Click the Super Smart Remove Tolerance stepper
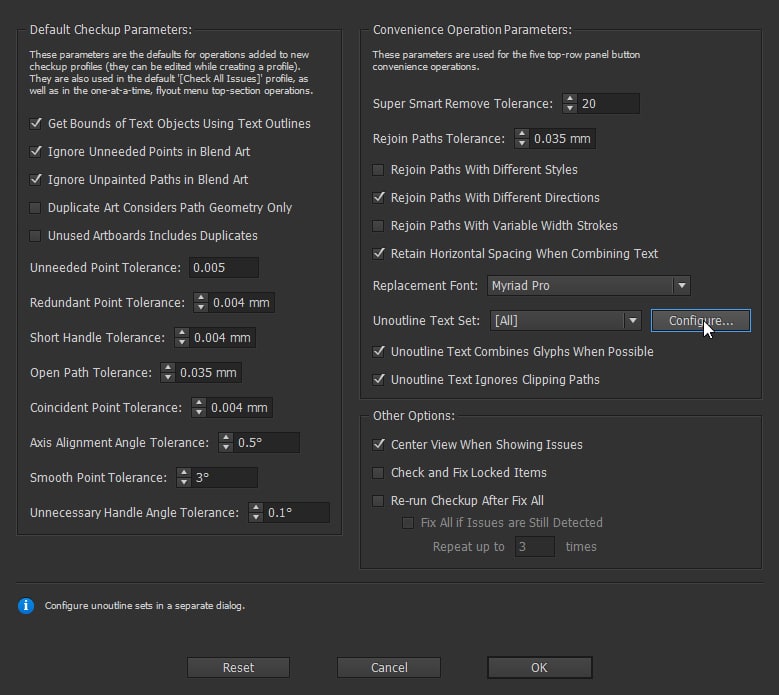779x695 pixels. coord(570,103)
